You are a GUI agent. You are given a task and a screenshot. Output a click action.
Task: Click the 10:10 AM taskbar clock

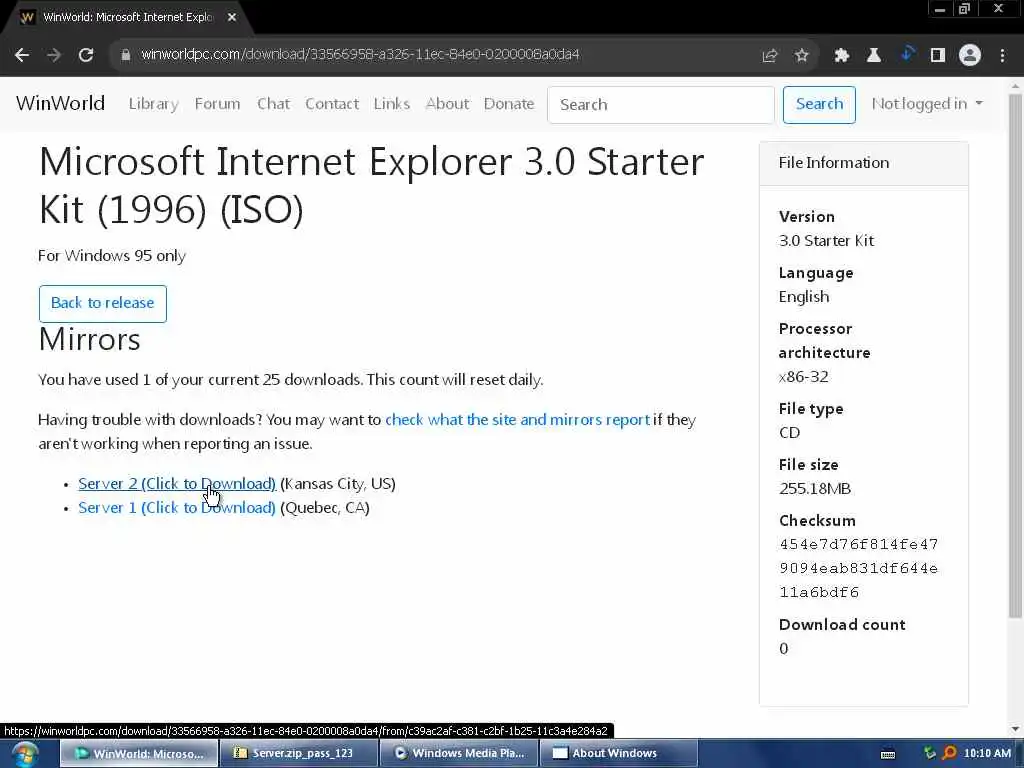point(987,754)
